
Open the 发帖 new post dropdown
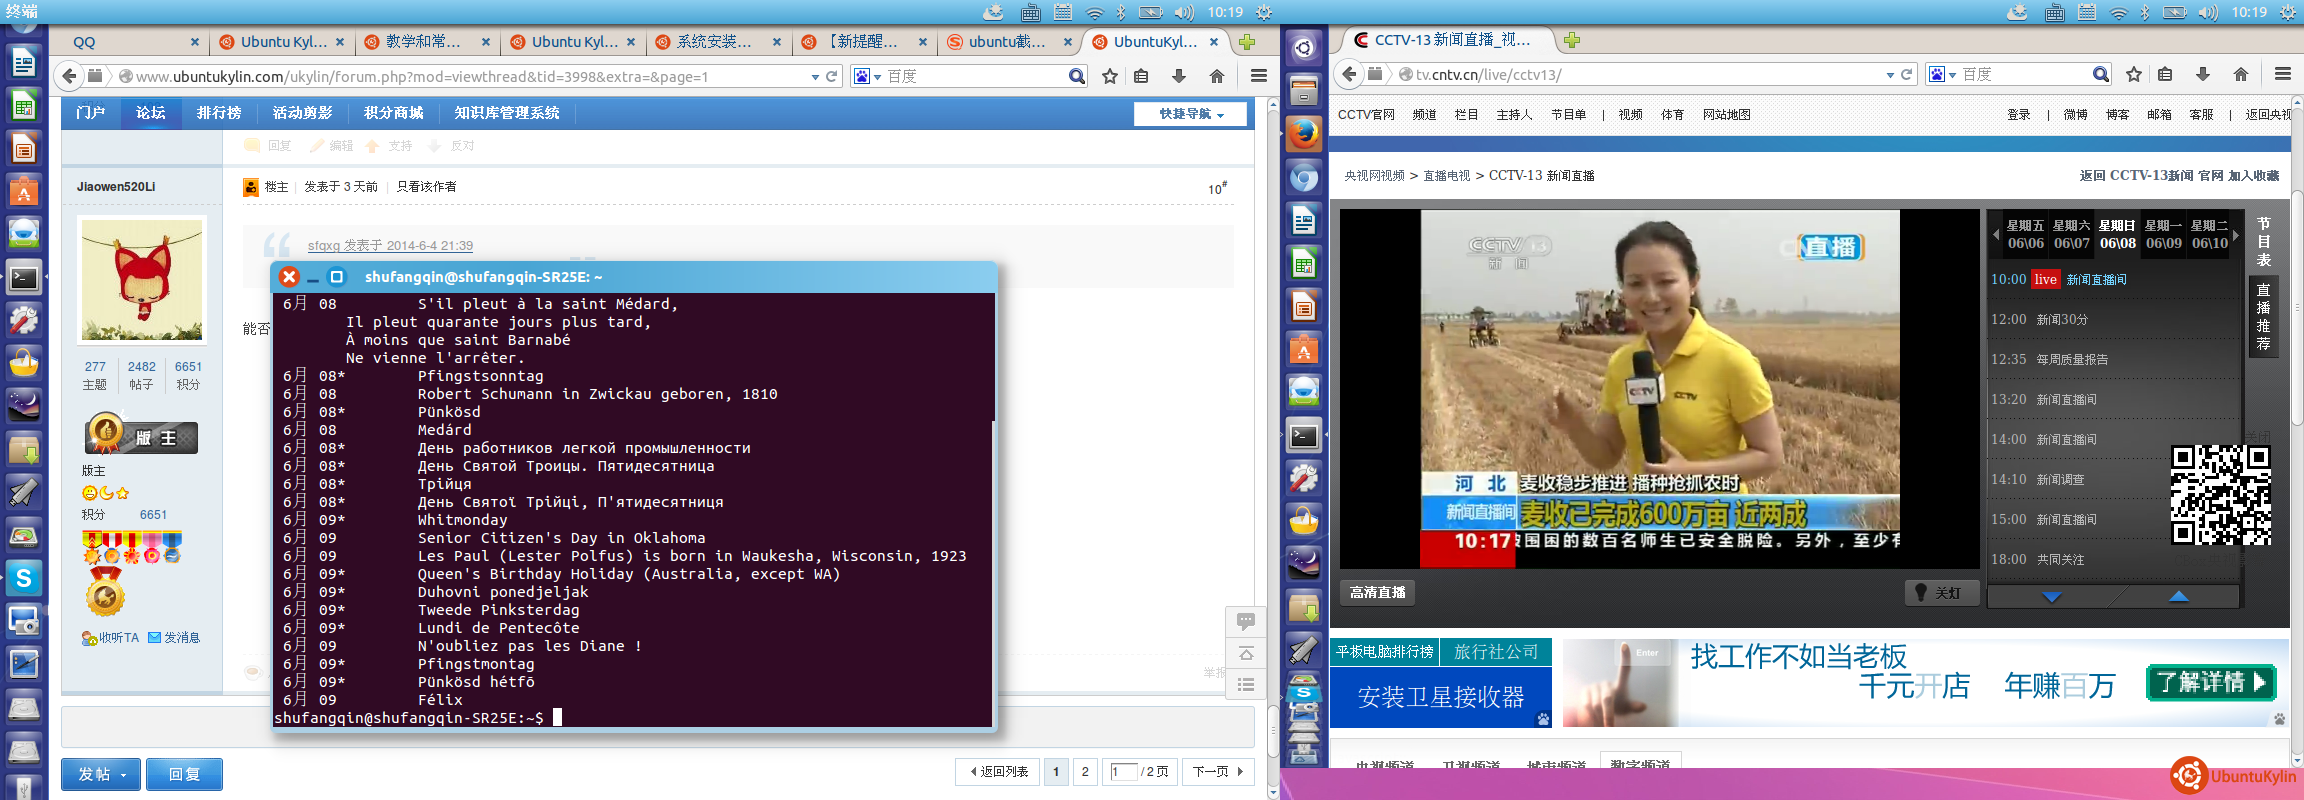pos(101,774)
